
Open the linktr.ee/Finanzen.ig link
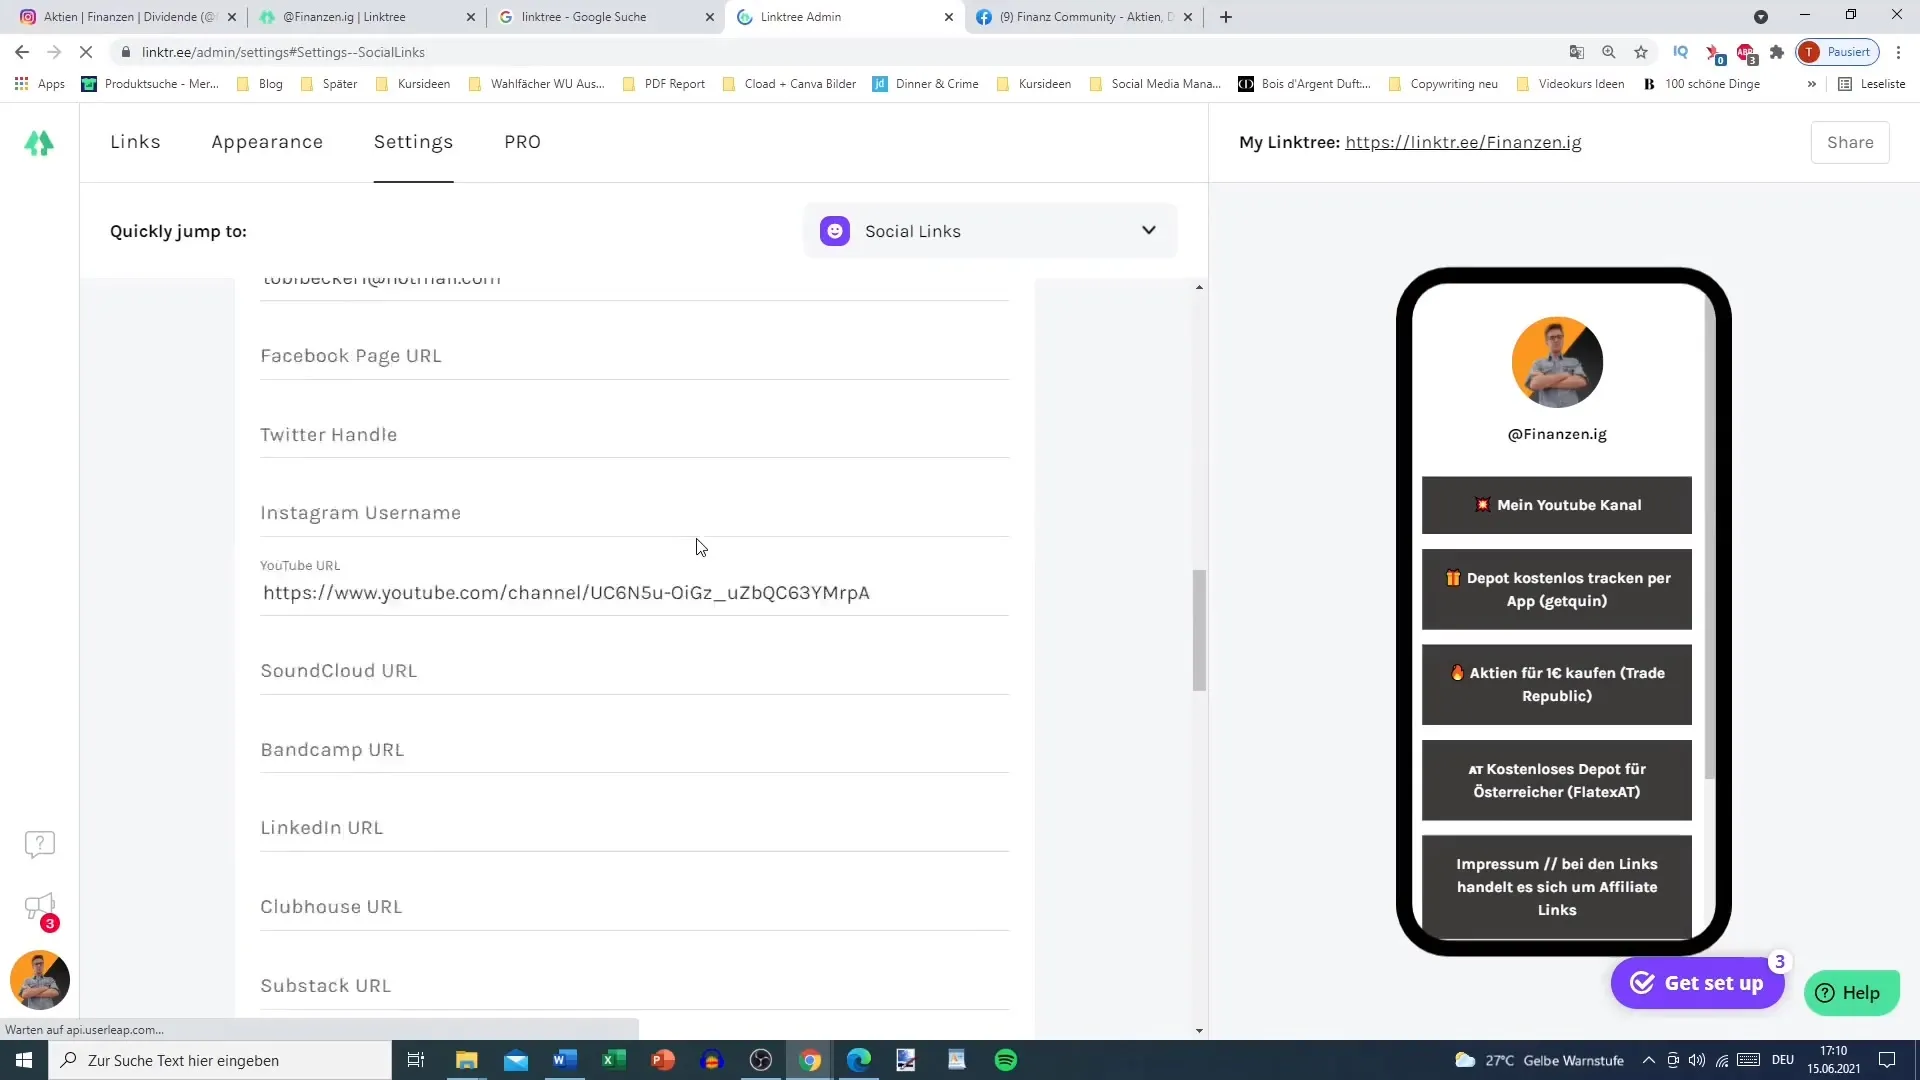(1463, 142)
